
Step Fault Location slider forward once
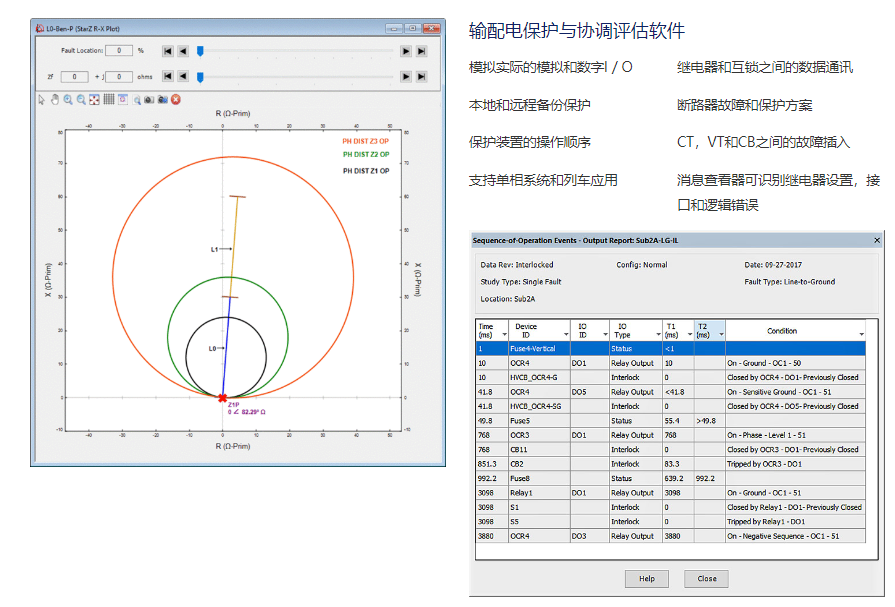(406, 50)
